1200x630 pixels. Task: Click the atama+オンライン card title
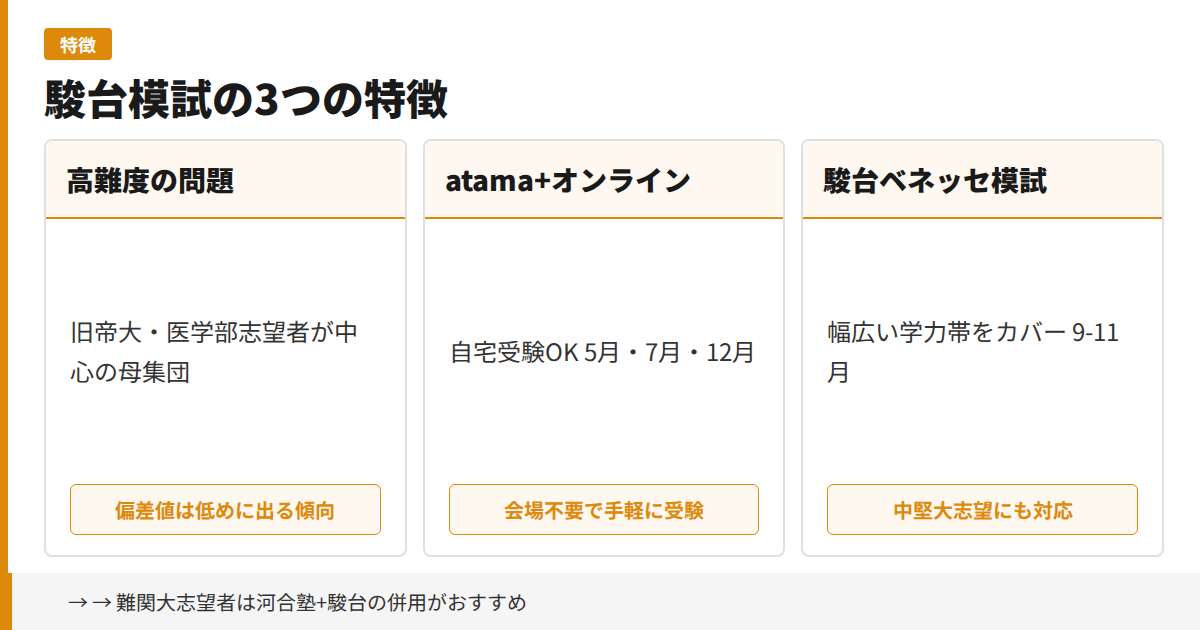pos(568,181)
